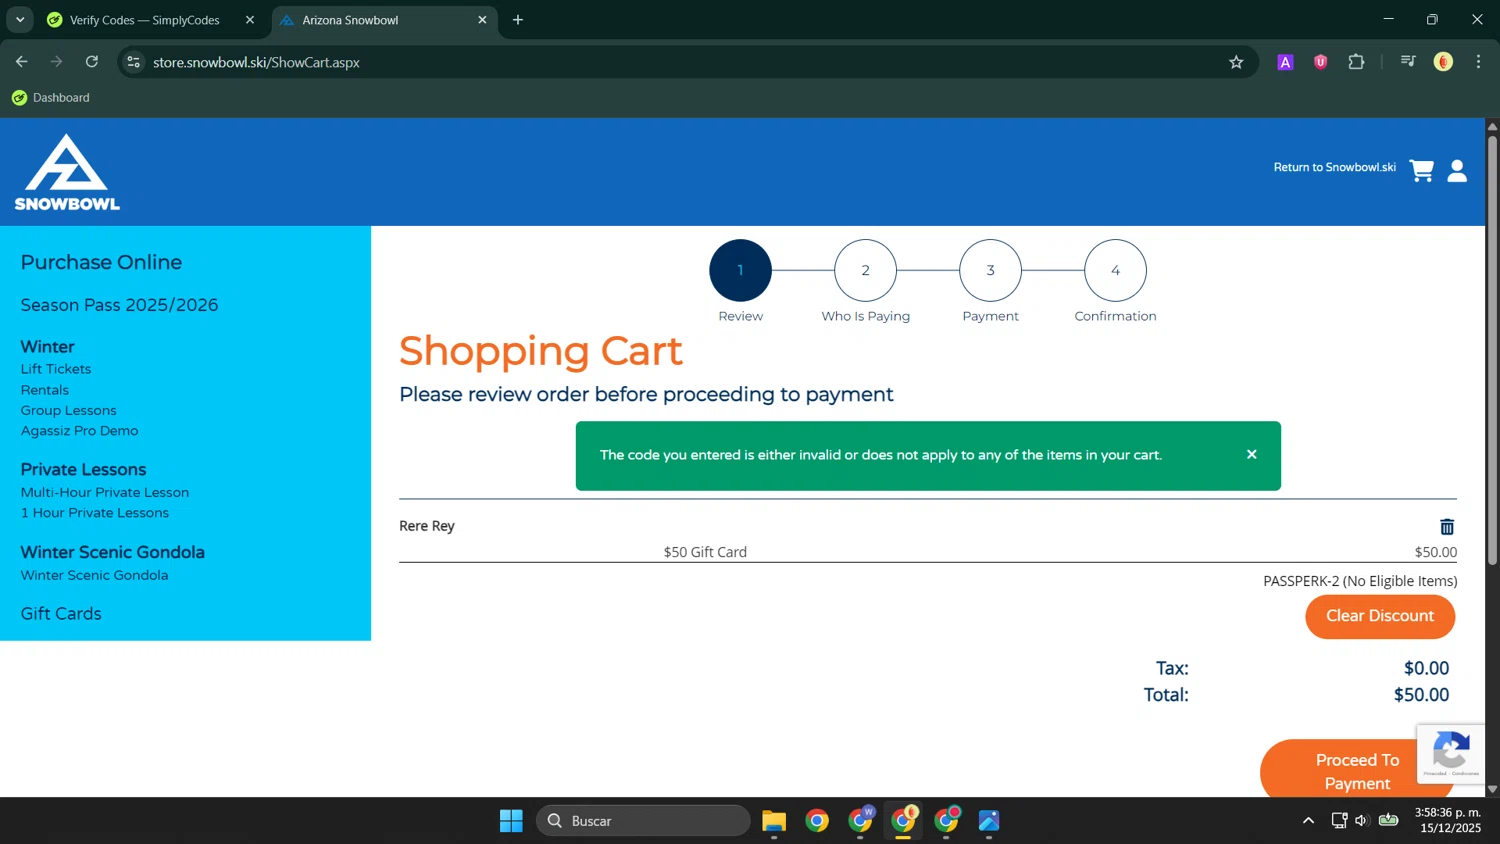Open File Explorer from taskbar
The height and width of the screenshot is (844, 1500).
point(774,821)
